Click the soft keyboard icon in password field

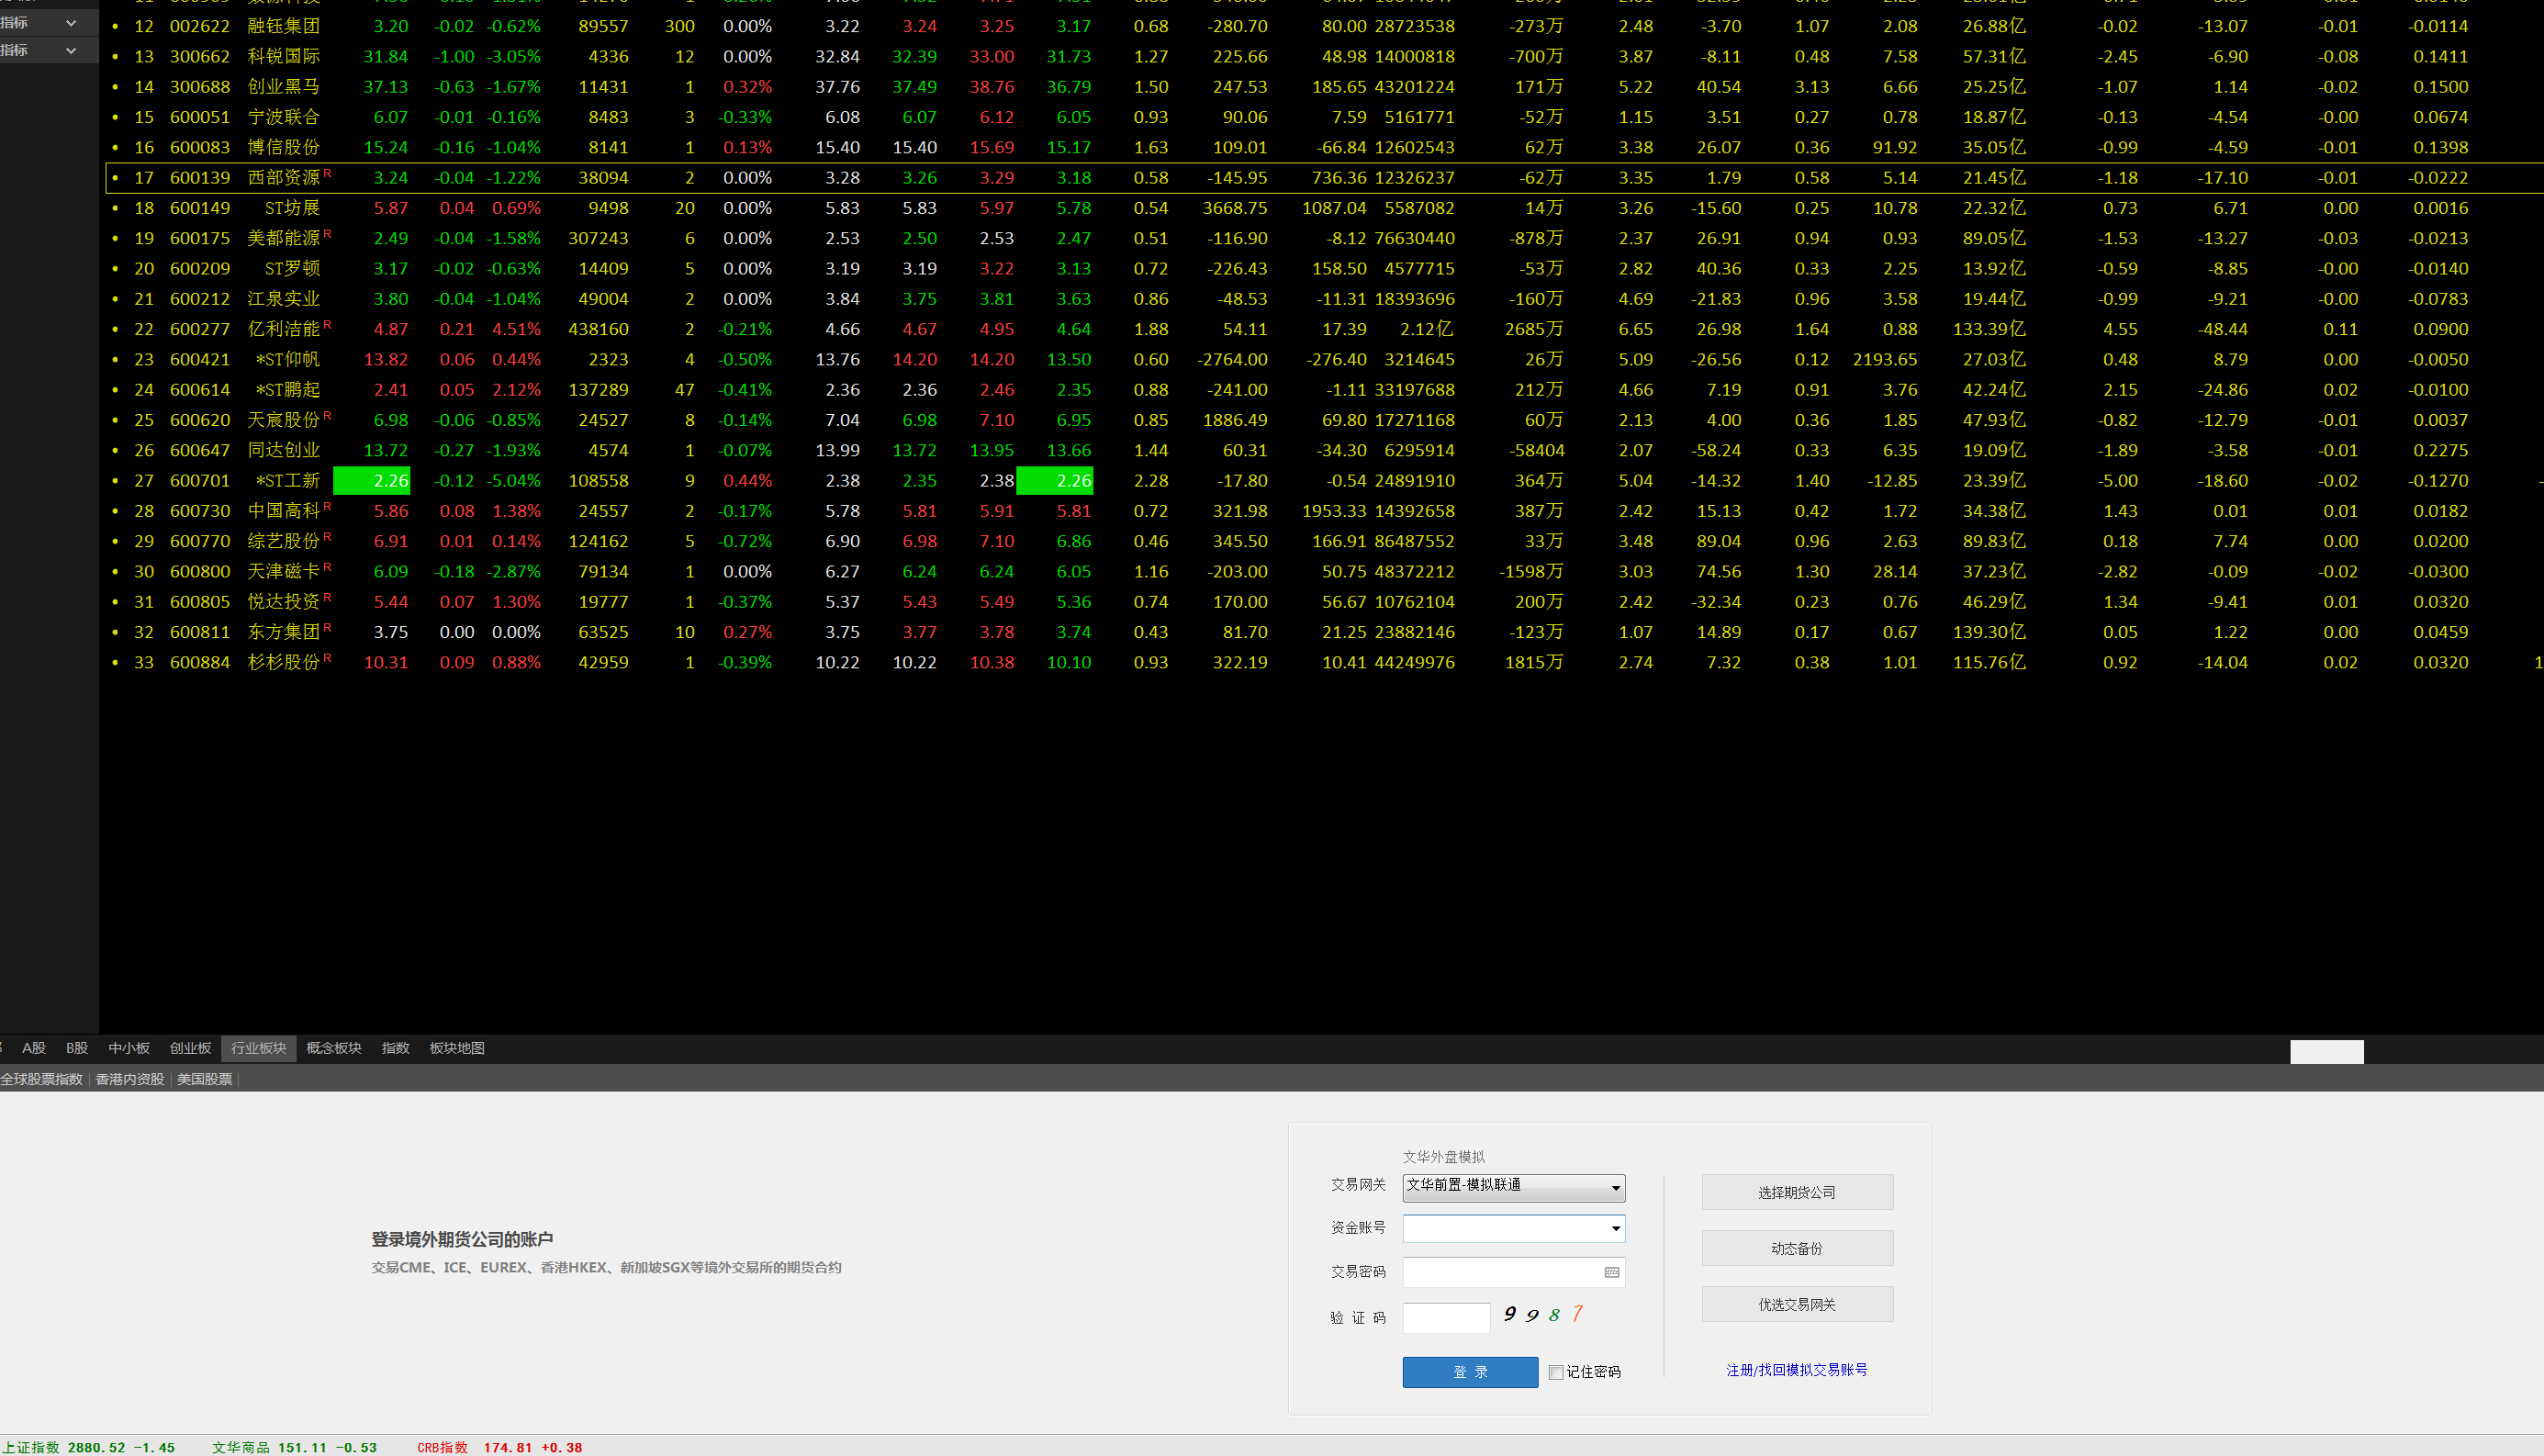pos(1611,1272)
